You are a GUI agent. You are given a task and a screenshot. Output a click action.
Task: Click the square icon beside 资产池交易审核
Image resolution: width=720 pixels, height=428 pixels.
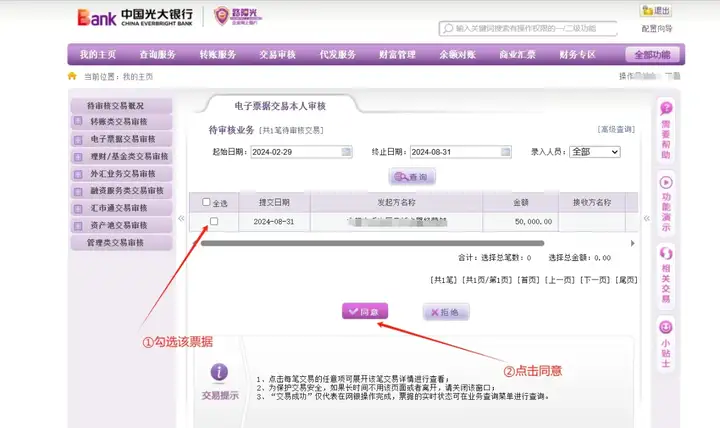78,225
